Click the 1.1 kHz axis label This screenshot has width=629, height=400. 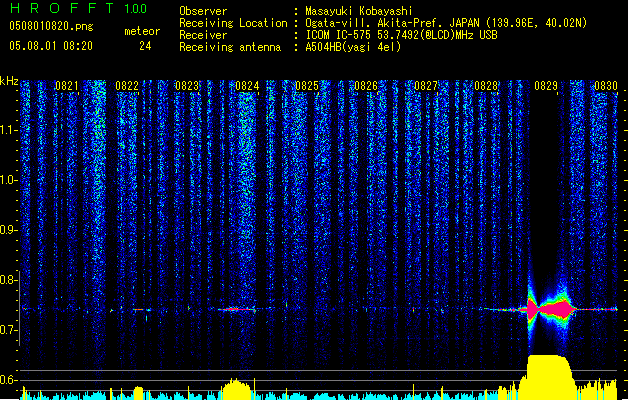[x=7, y=130]
